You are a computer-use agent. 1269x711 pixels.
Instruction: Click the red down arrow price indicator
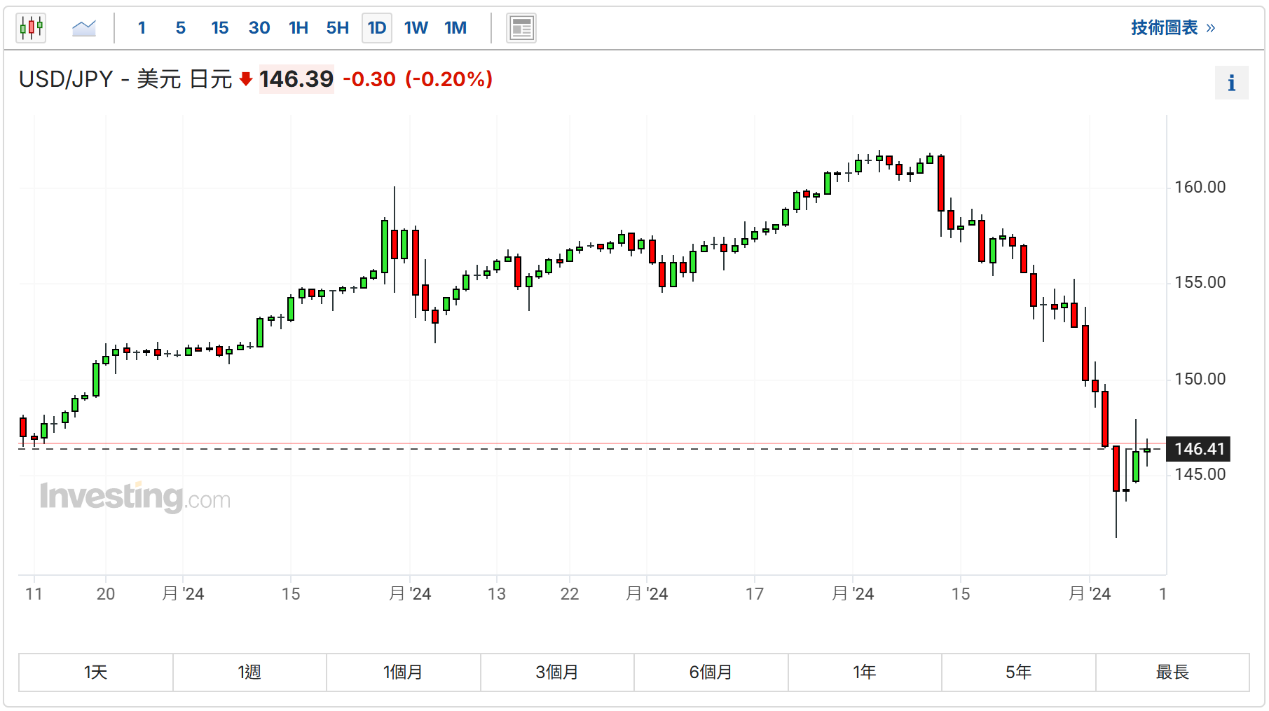246,79
